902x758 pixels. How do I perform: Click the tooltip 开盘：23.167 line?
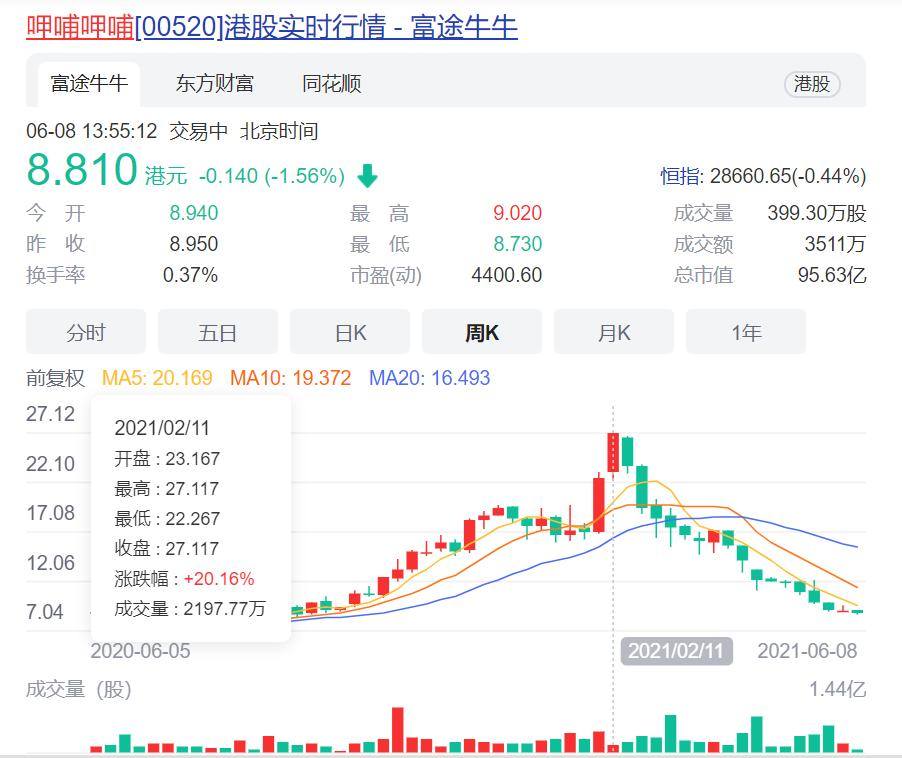[167, 458]
